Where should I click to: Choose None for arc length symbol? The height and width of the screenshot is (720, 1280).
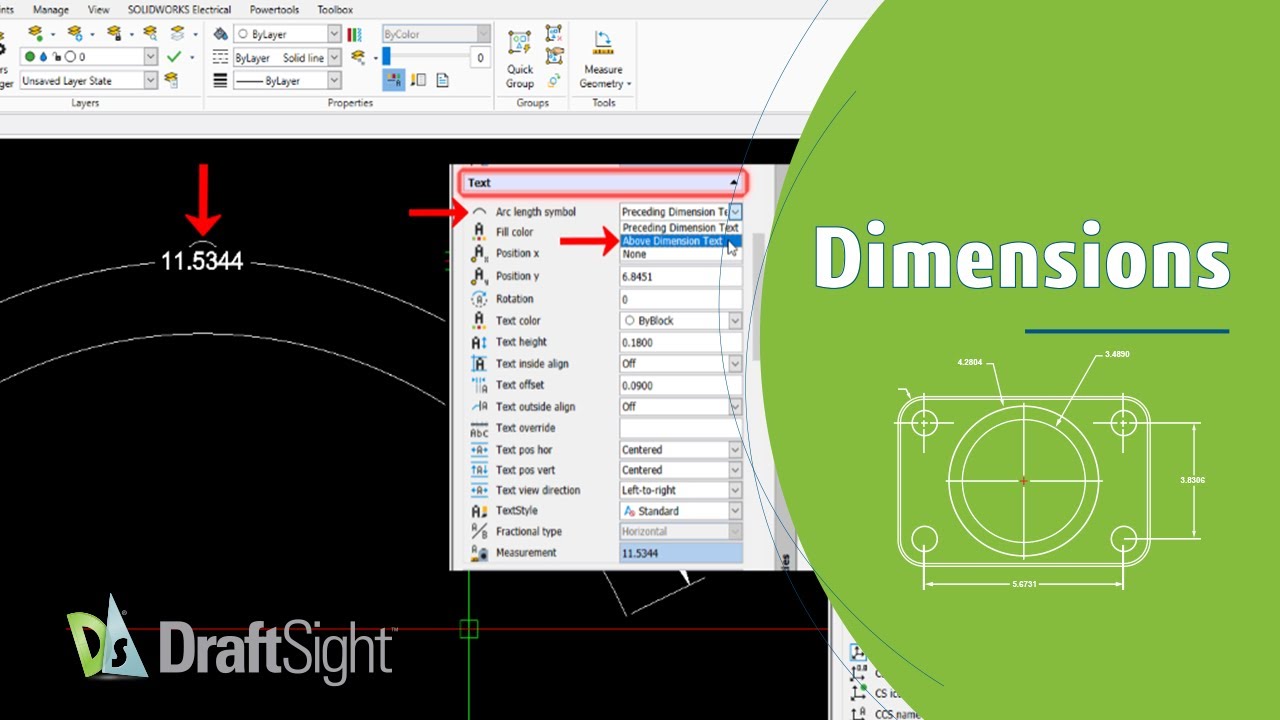681,254
